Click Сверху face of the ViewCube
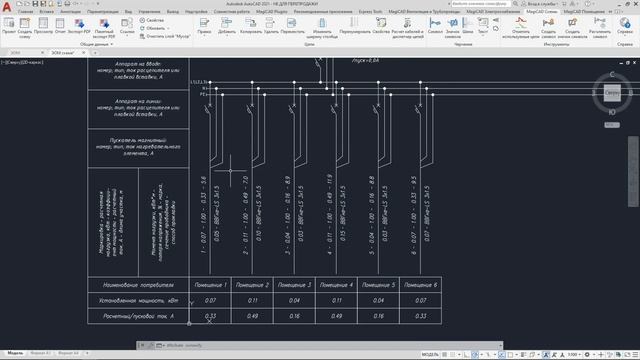The height and width of the screenshot is (360, 640). click(x=612, y=93)
